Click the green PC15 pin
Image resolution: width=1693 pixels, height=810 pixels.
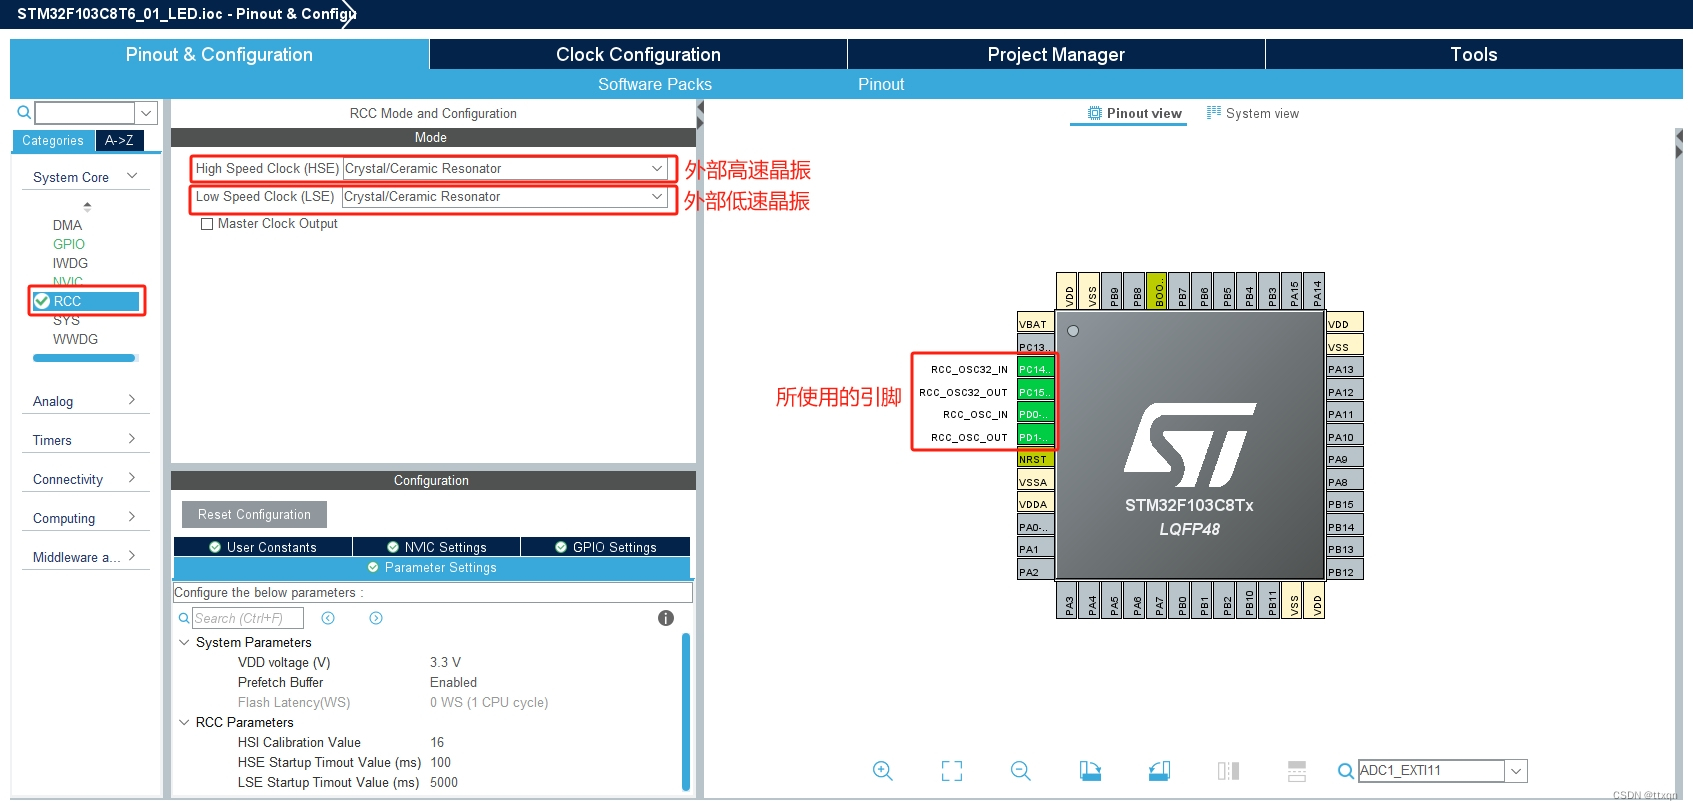tap(1035, 392)
